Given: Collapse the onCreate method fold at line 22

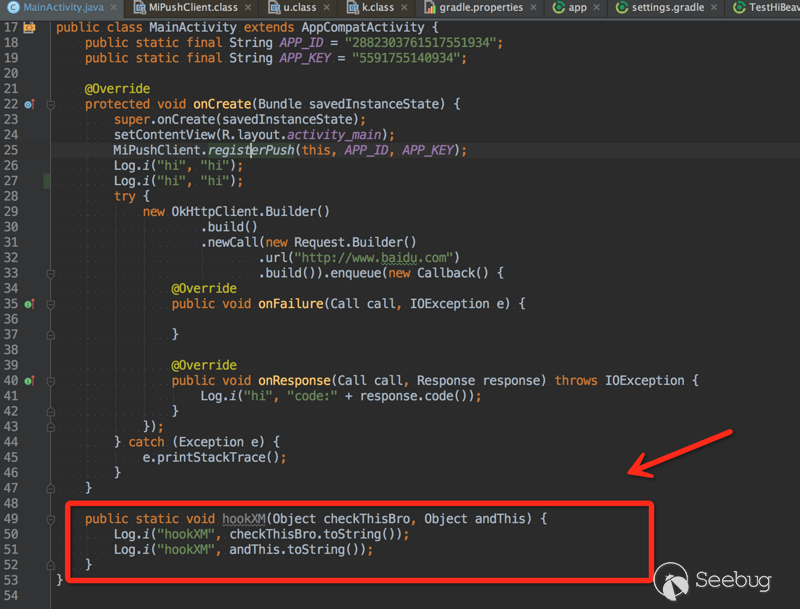Looking at the screenshot, I should click(51, 105).
